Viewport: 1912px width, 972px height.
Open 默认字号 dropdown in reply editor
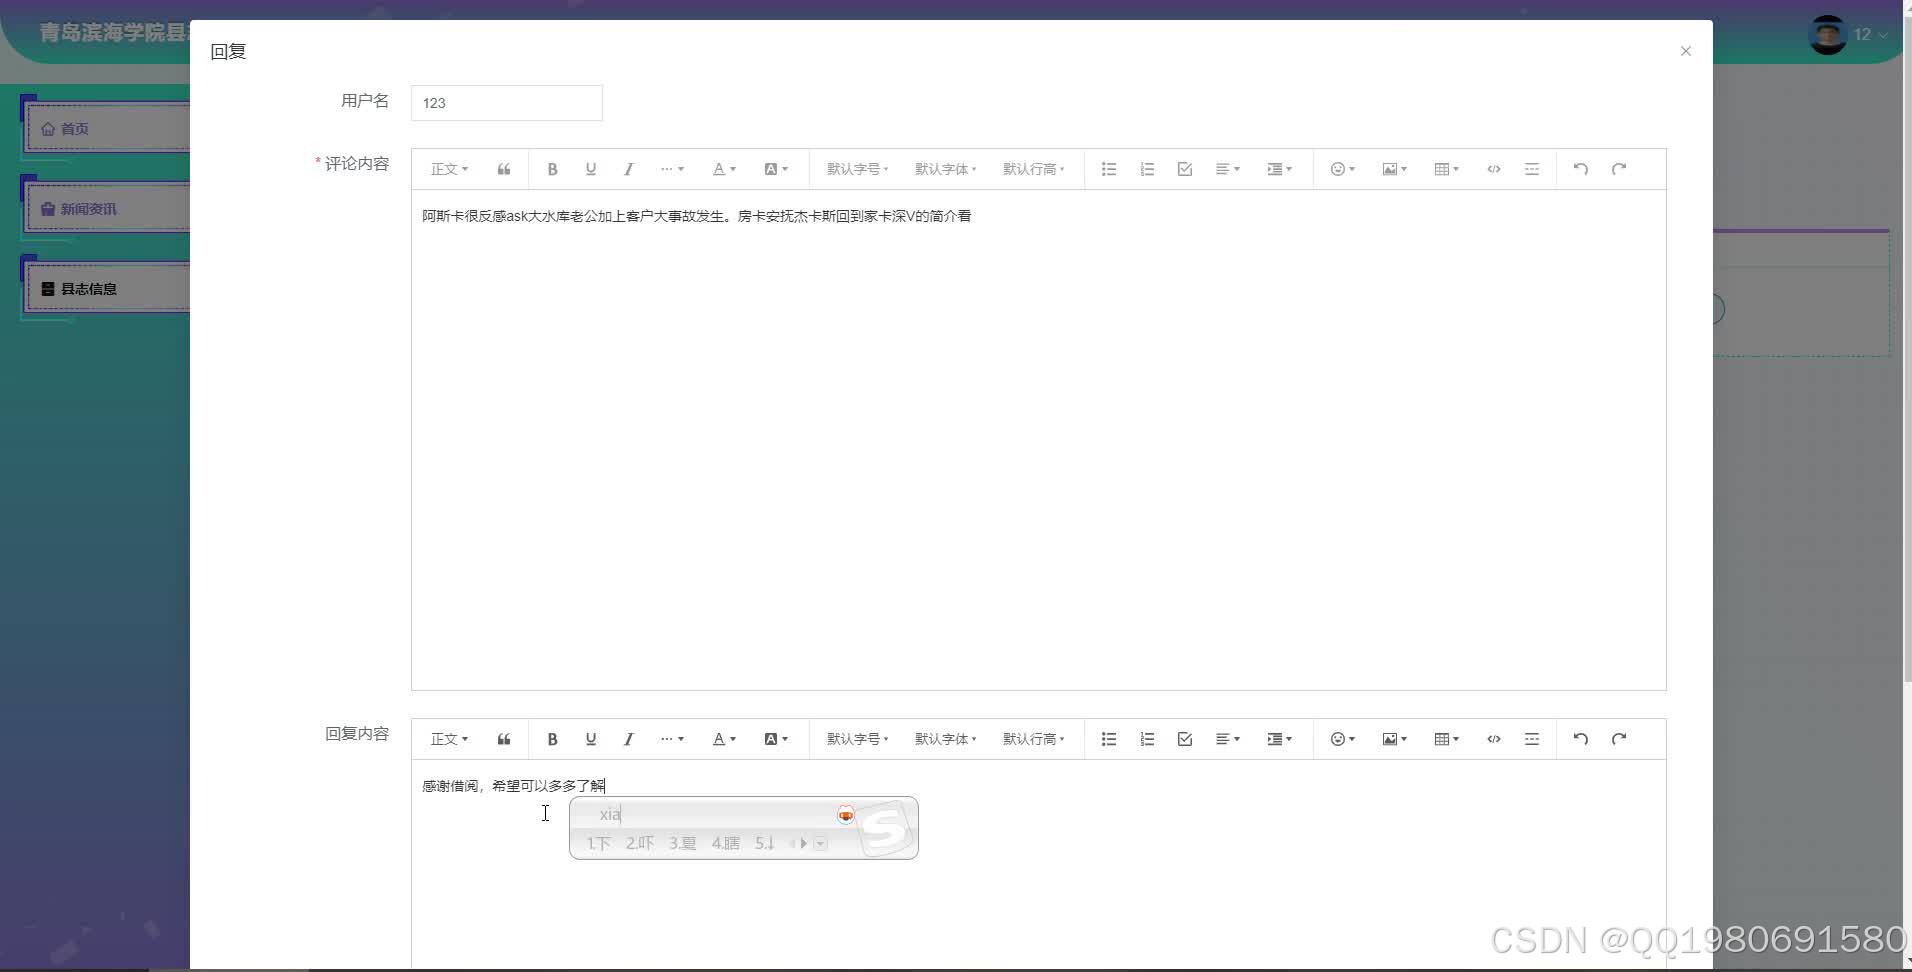[857, 739]
